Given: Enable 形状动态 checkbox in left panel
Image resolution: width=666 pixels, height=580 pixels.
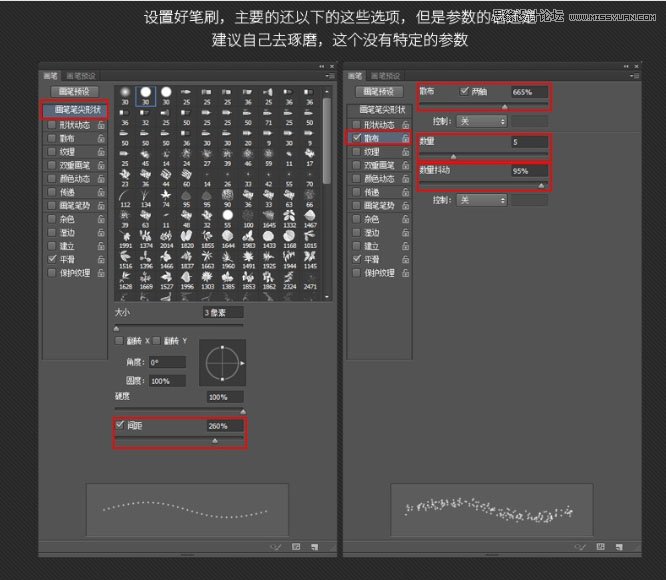Looking at the screenshot, I should [52, 125].
